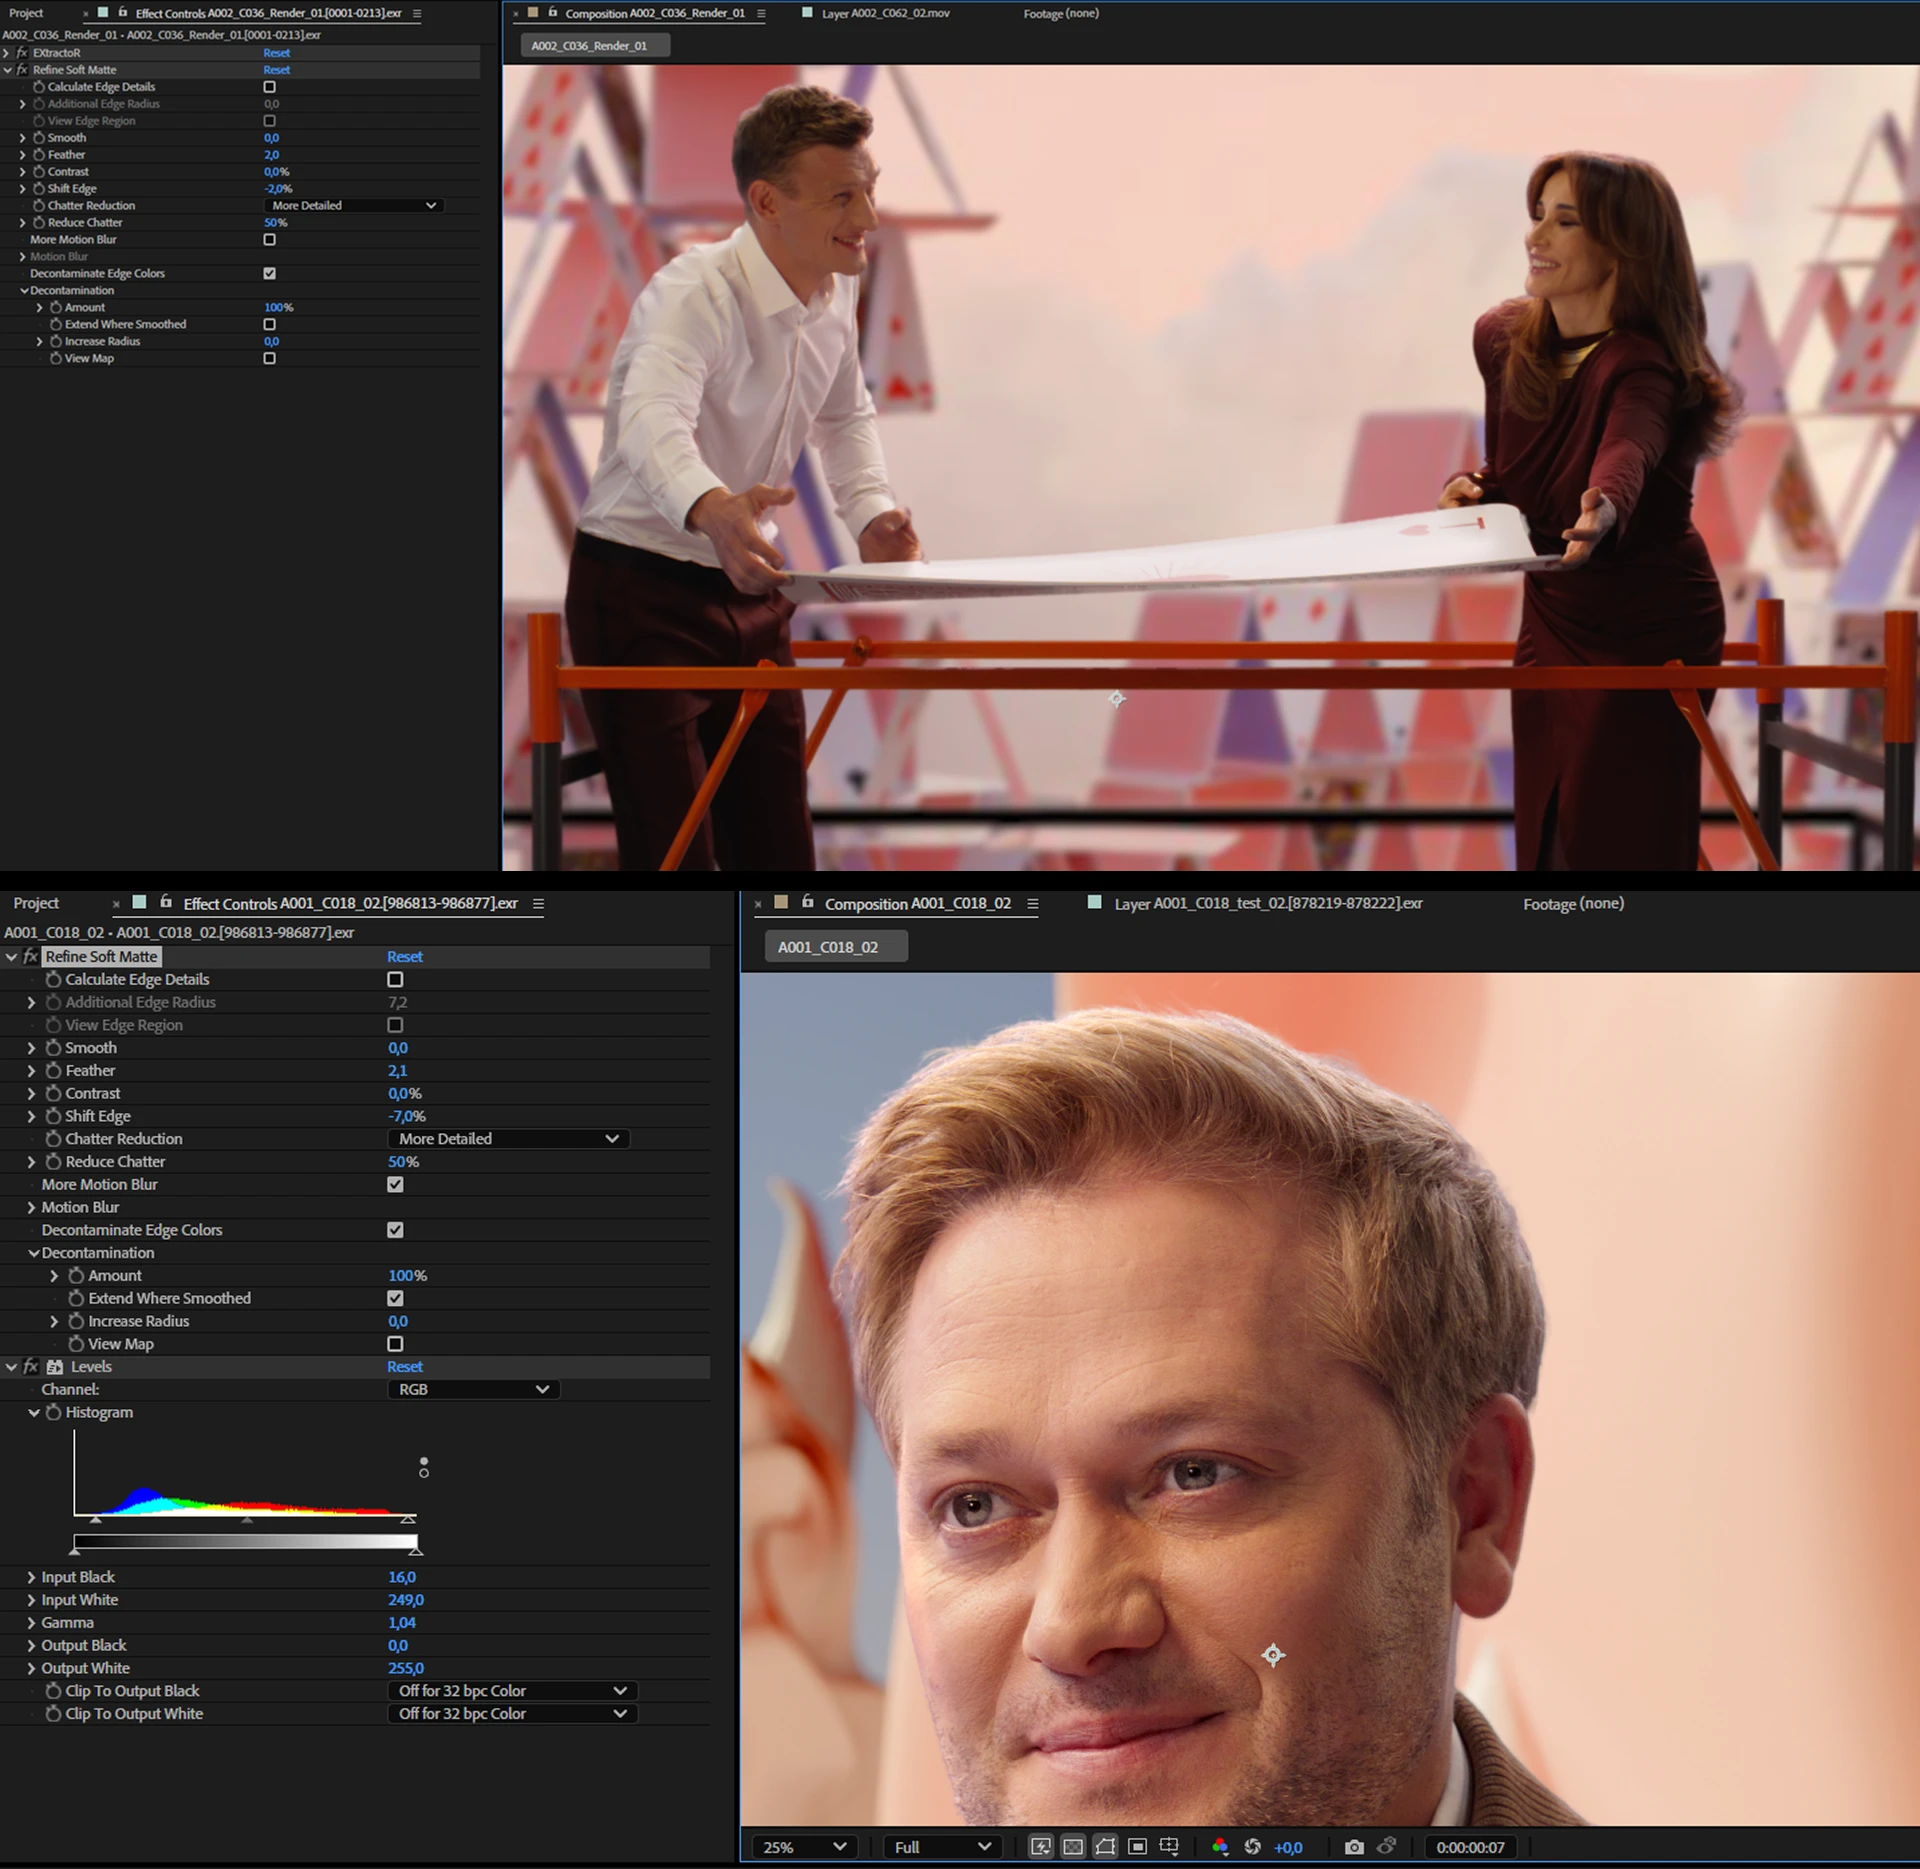Click the Region of Interest icon
Viewport: 1920px width, 1869px height.
[1137, 1847]
